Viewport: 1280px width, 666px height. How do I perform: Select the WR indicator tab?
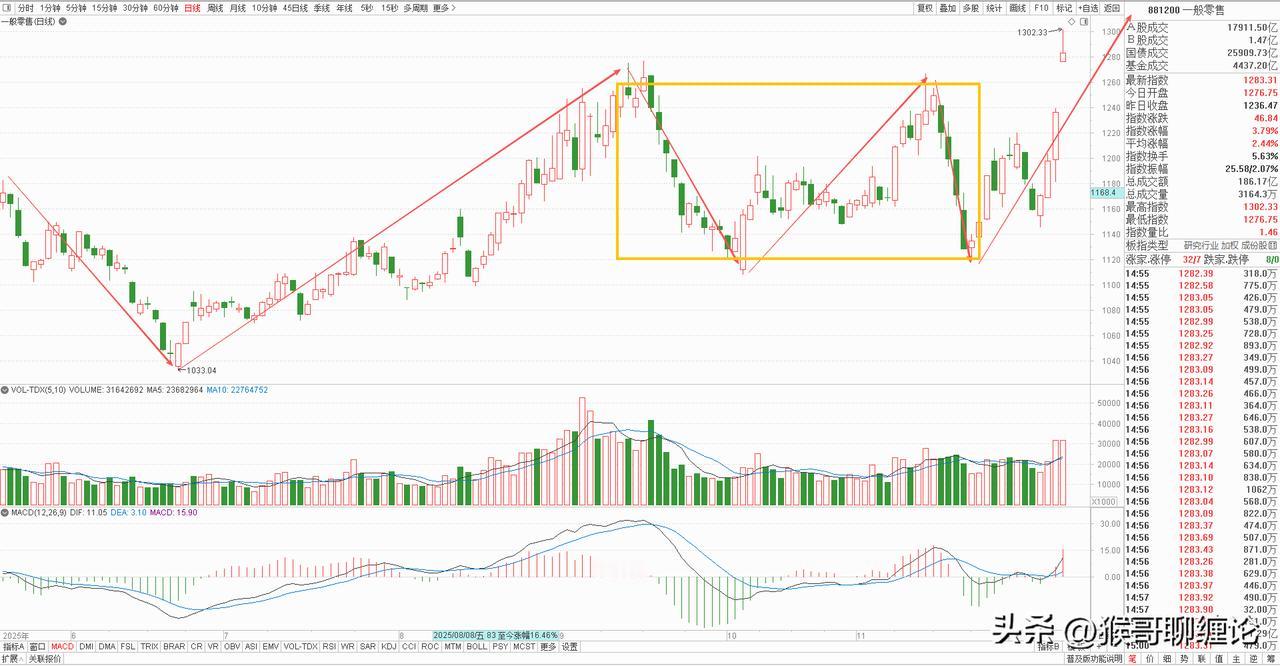tap(347, 646)
